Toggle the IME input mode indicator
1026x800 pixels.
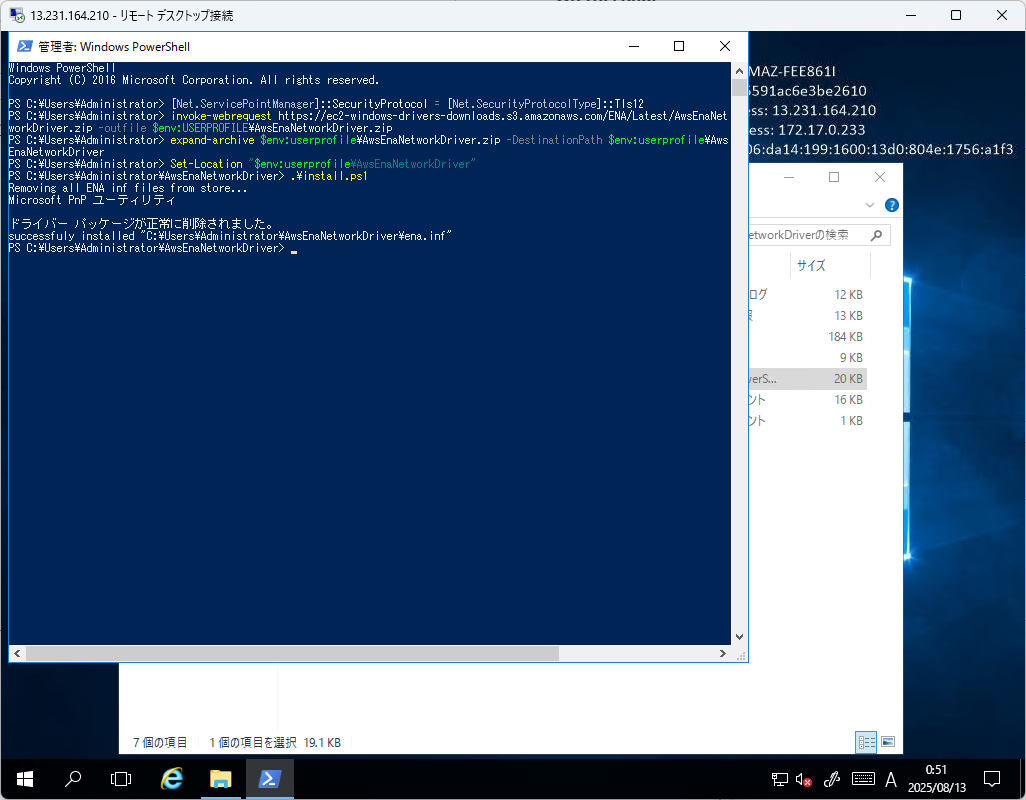coord(890,779)
